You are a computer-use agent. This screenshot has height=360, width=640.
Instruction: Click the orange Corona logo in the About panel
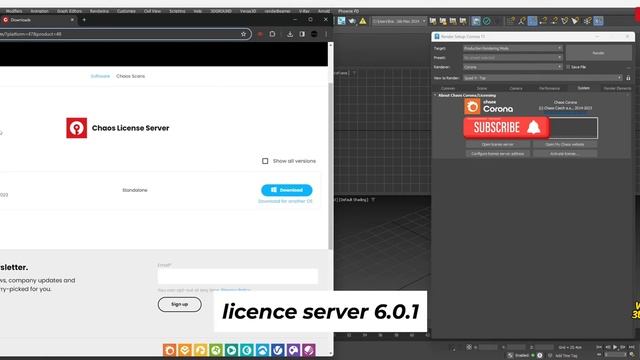472,107
